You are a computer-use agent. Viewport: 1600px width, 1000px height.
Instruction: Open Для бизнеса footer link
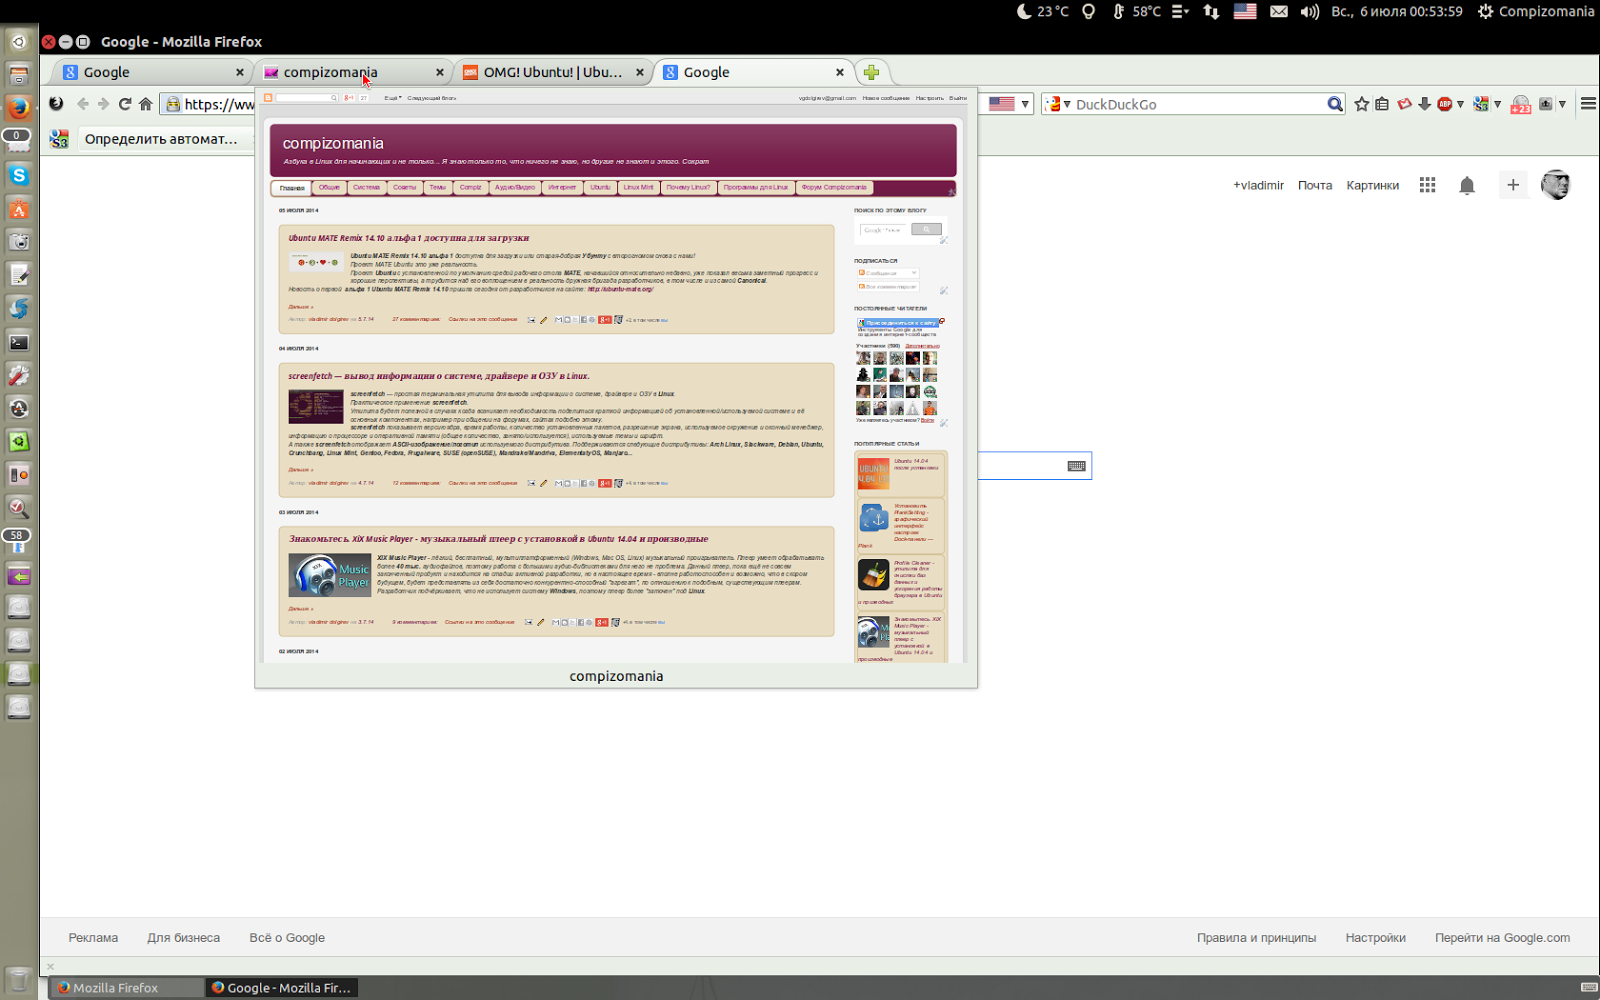[x=183, y=938]
